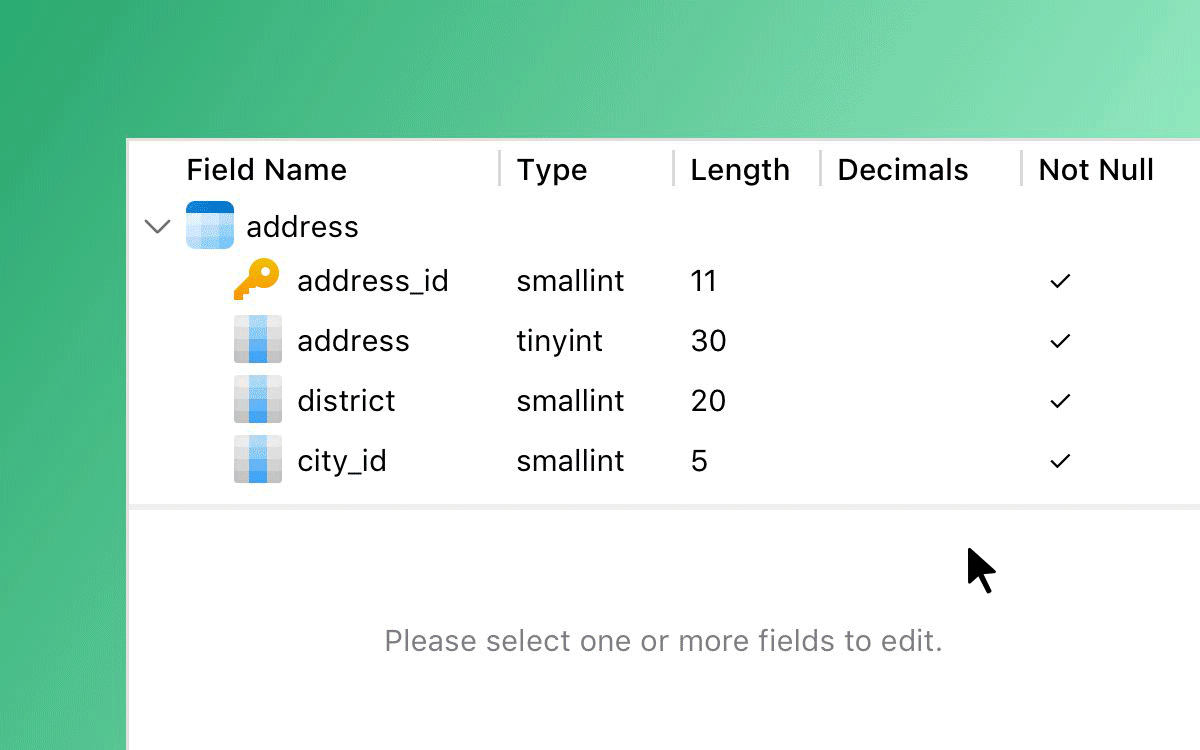Click the Type column header
The image size is (1200, 750).
click(x=552, y=170)
